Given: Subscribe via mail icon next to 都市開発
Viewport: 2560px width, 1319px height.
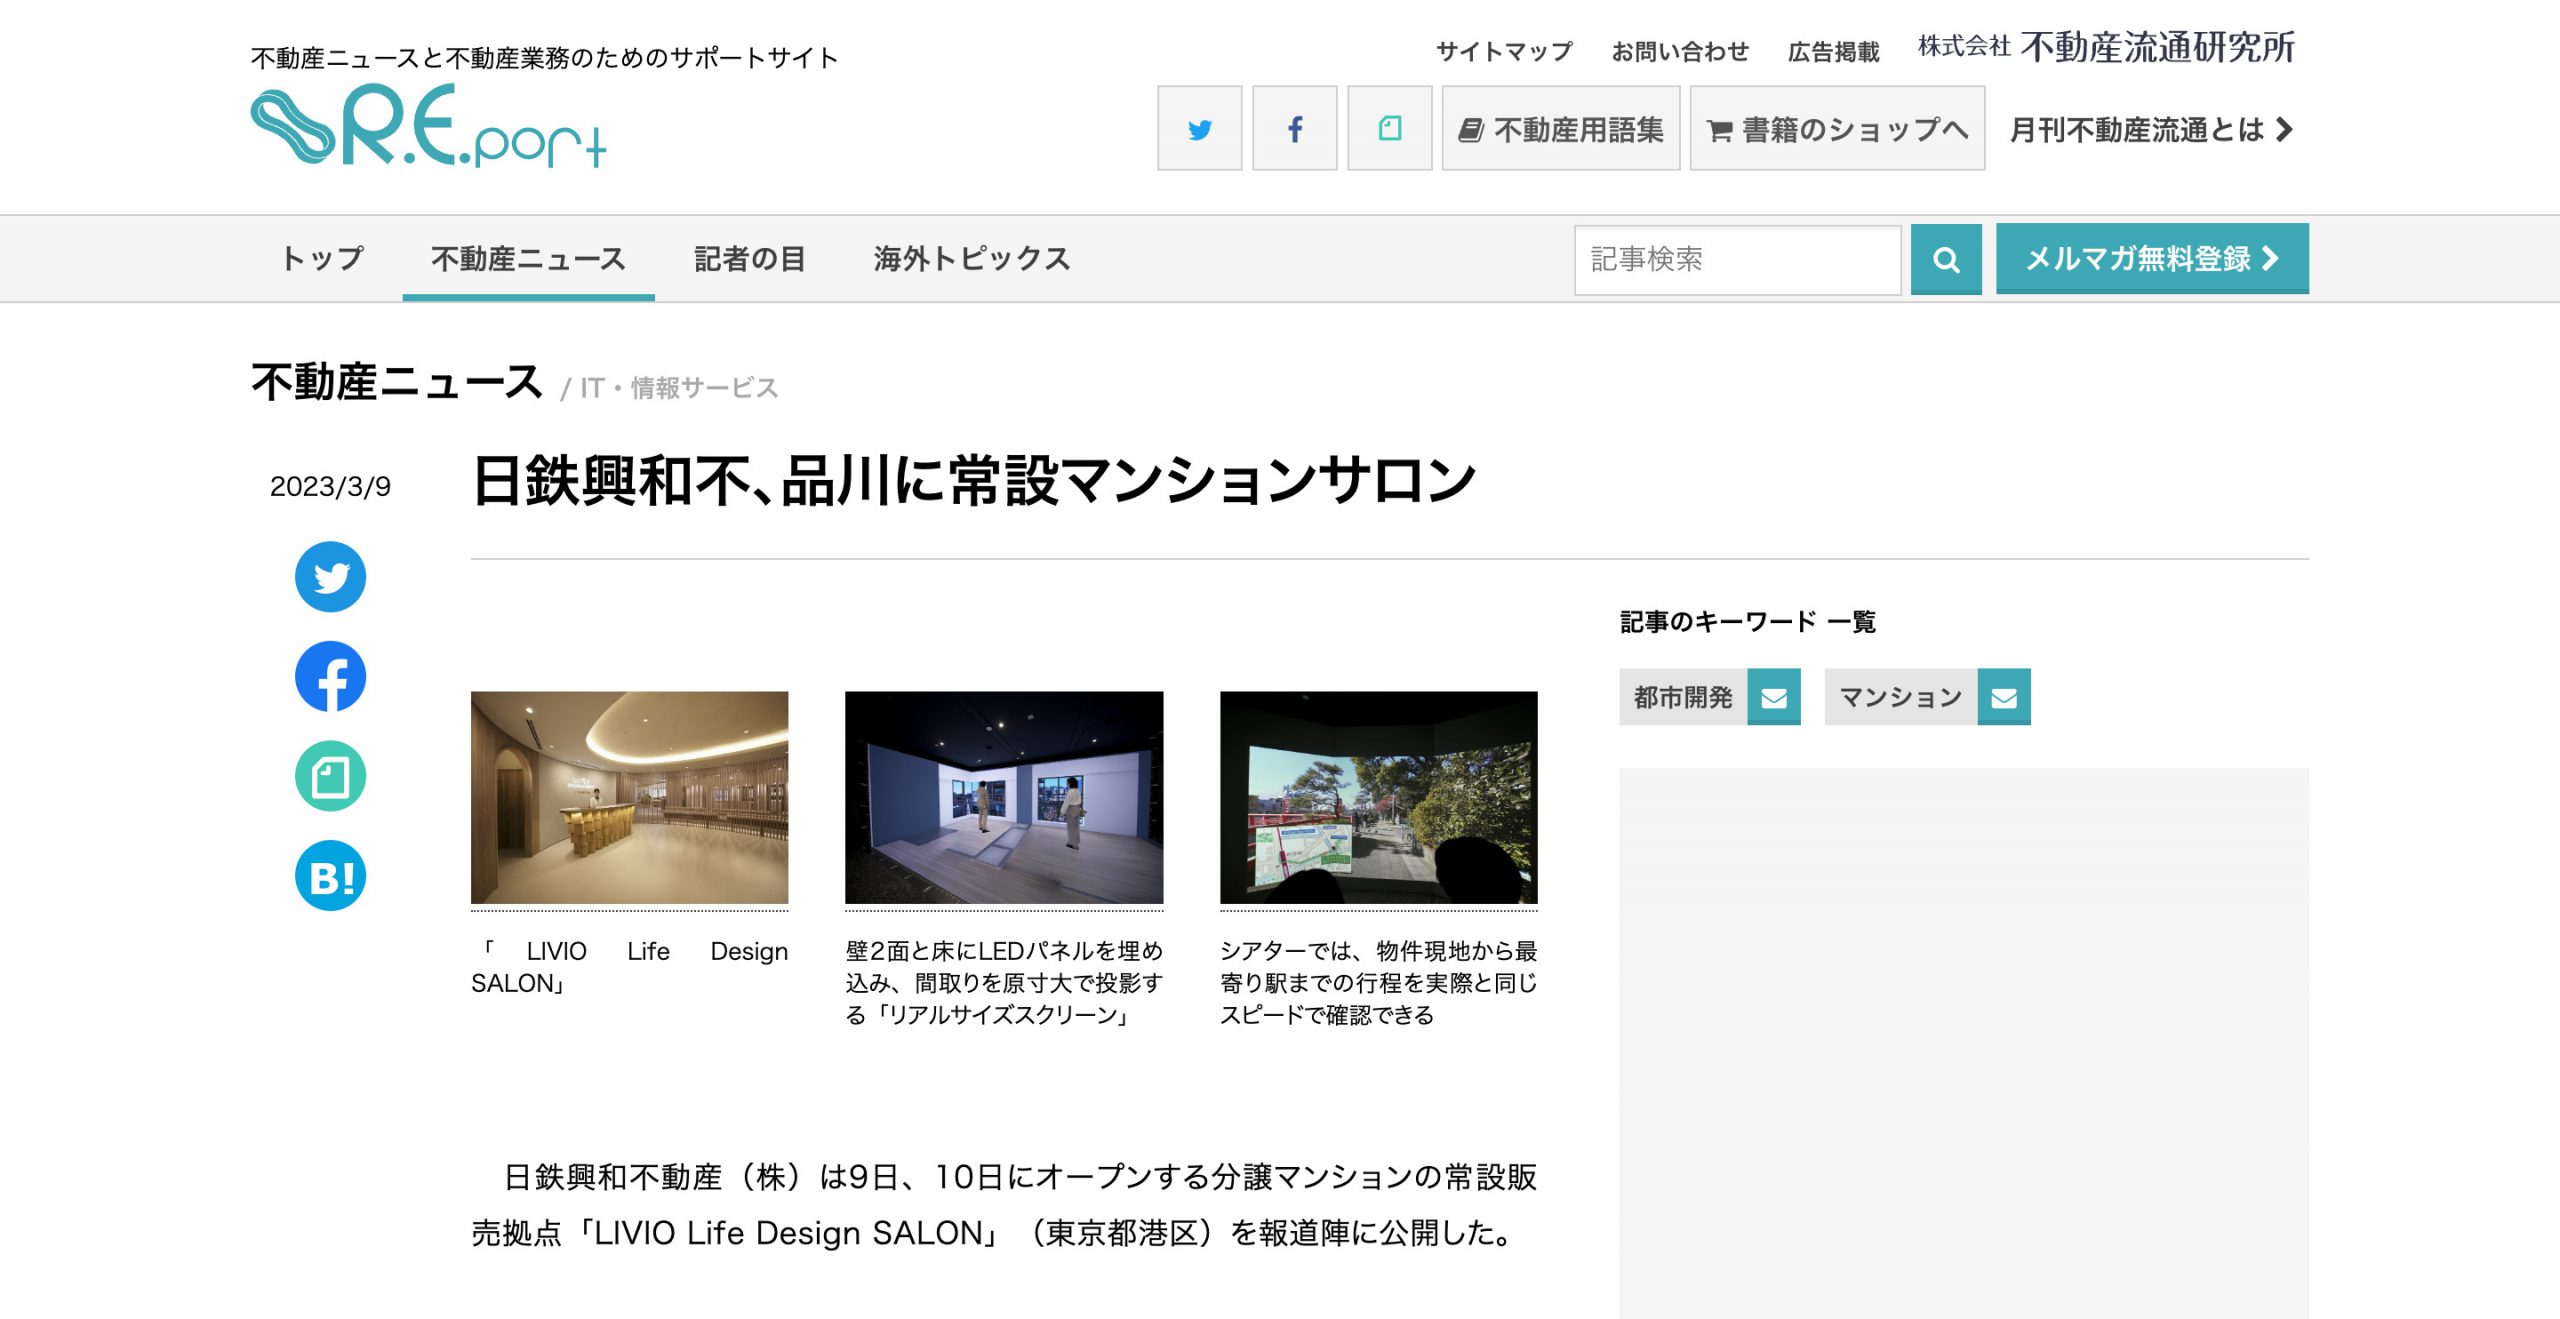Looking at the screenshot, I should 1774,697.
